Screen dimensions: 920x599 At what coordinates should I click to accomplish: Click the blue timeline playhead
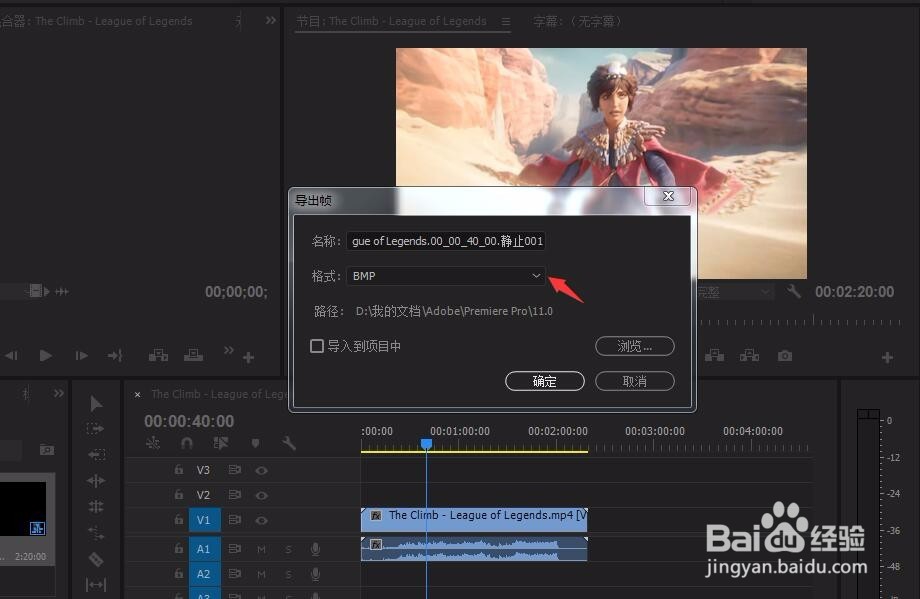427,444
